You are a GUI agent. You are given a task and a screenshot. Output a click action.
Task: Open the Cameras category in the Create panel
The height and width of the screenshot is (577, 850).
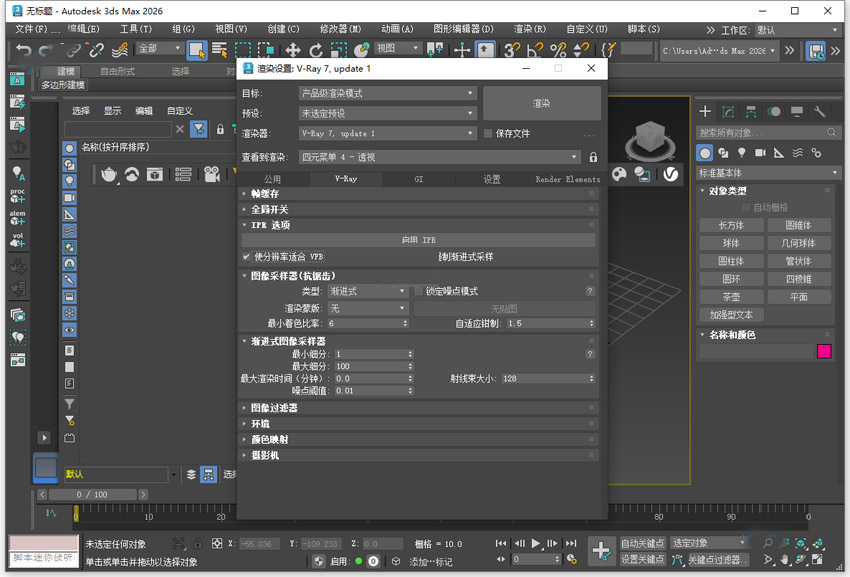click(761, 153)
